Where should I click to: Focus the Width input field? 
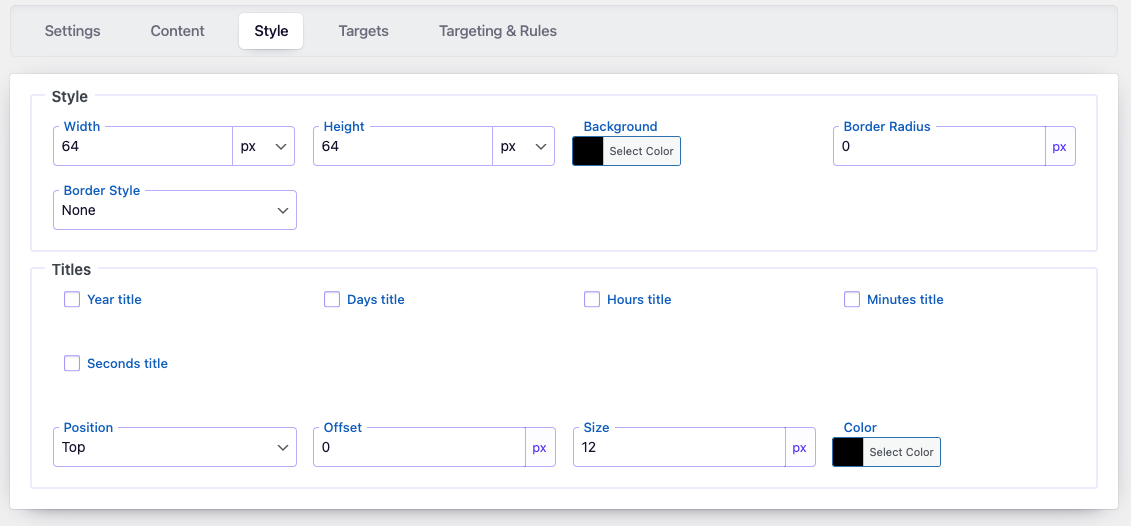[x=143, y=146]
